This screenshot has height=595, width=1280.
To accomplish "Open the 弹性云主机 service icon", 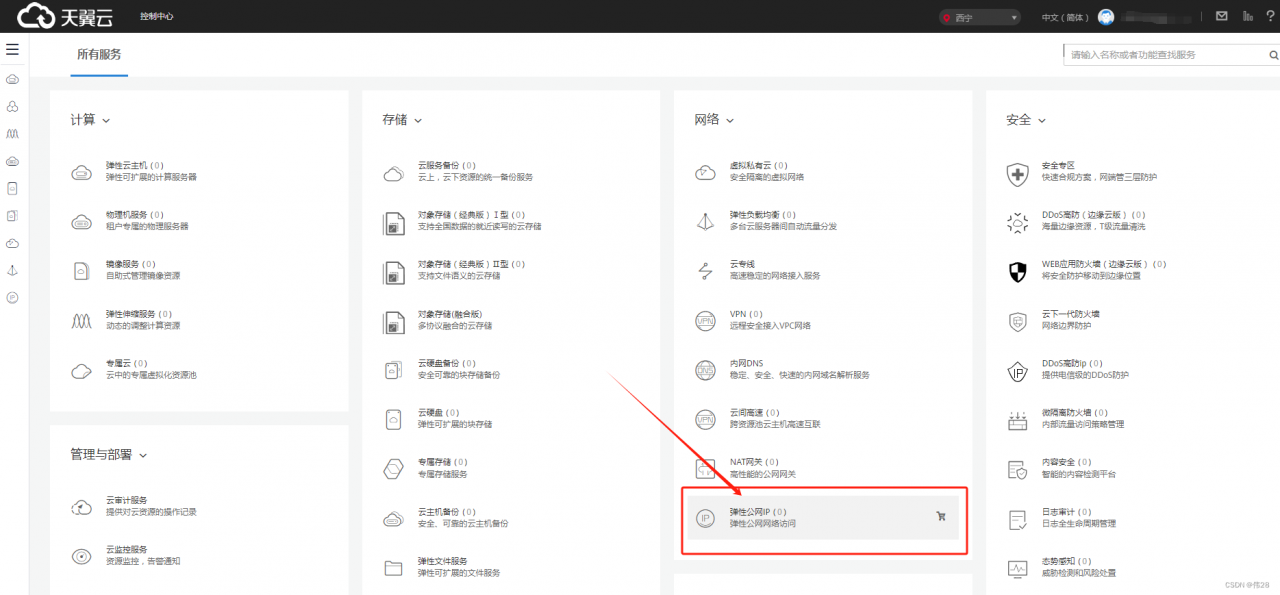I will [x=82, y=171].
